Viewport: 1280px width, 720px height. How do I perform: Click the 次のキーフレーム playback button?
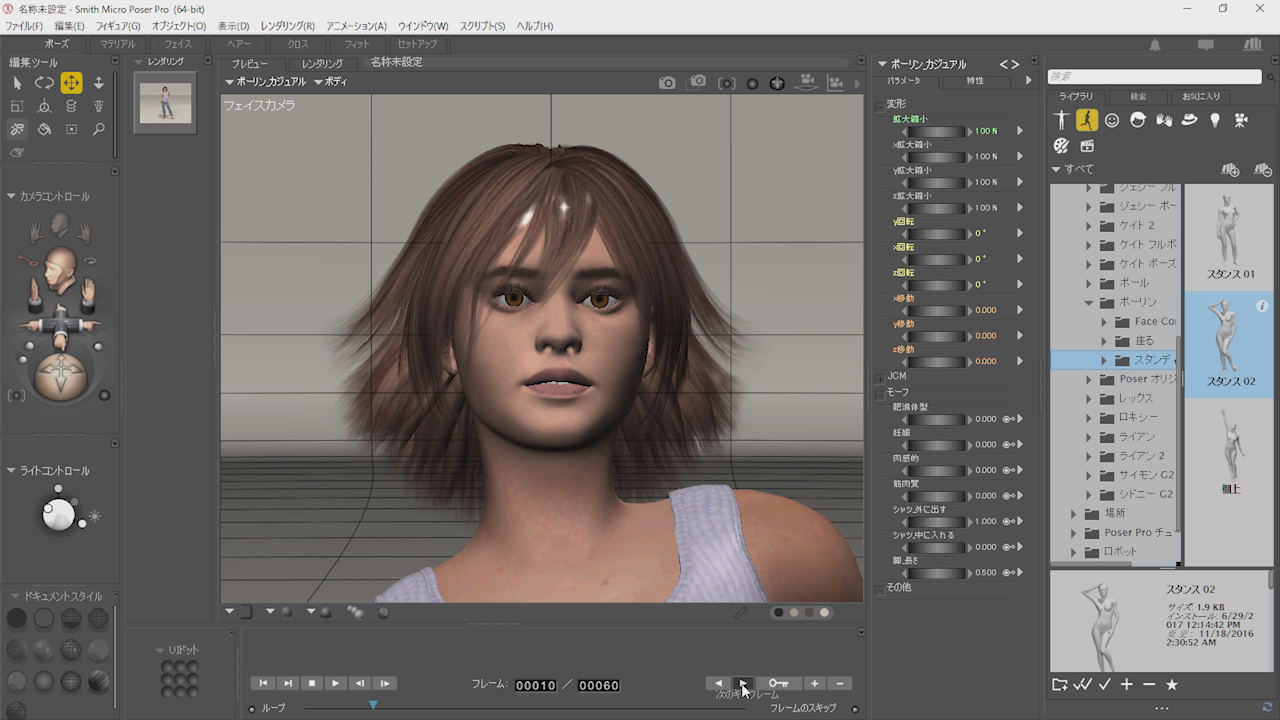(x=743, y=684)
